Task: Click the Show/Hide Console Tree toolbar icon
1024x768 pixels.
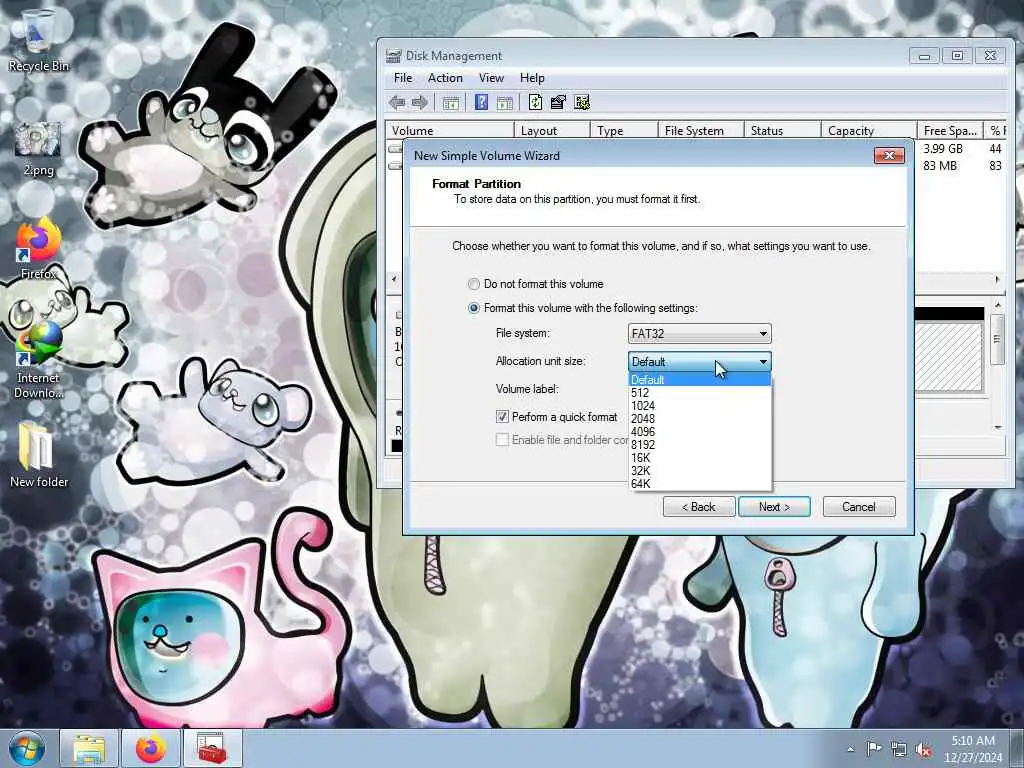Action: point(451,103)
